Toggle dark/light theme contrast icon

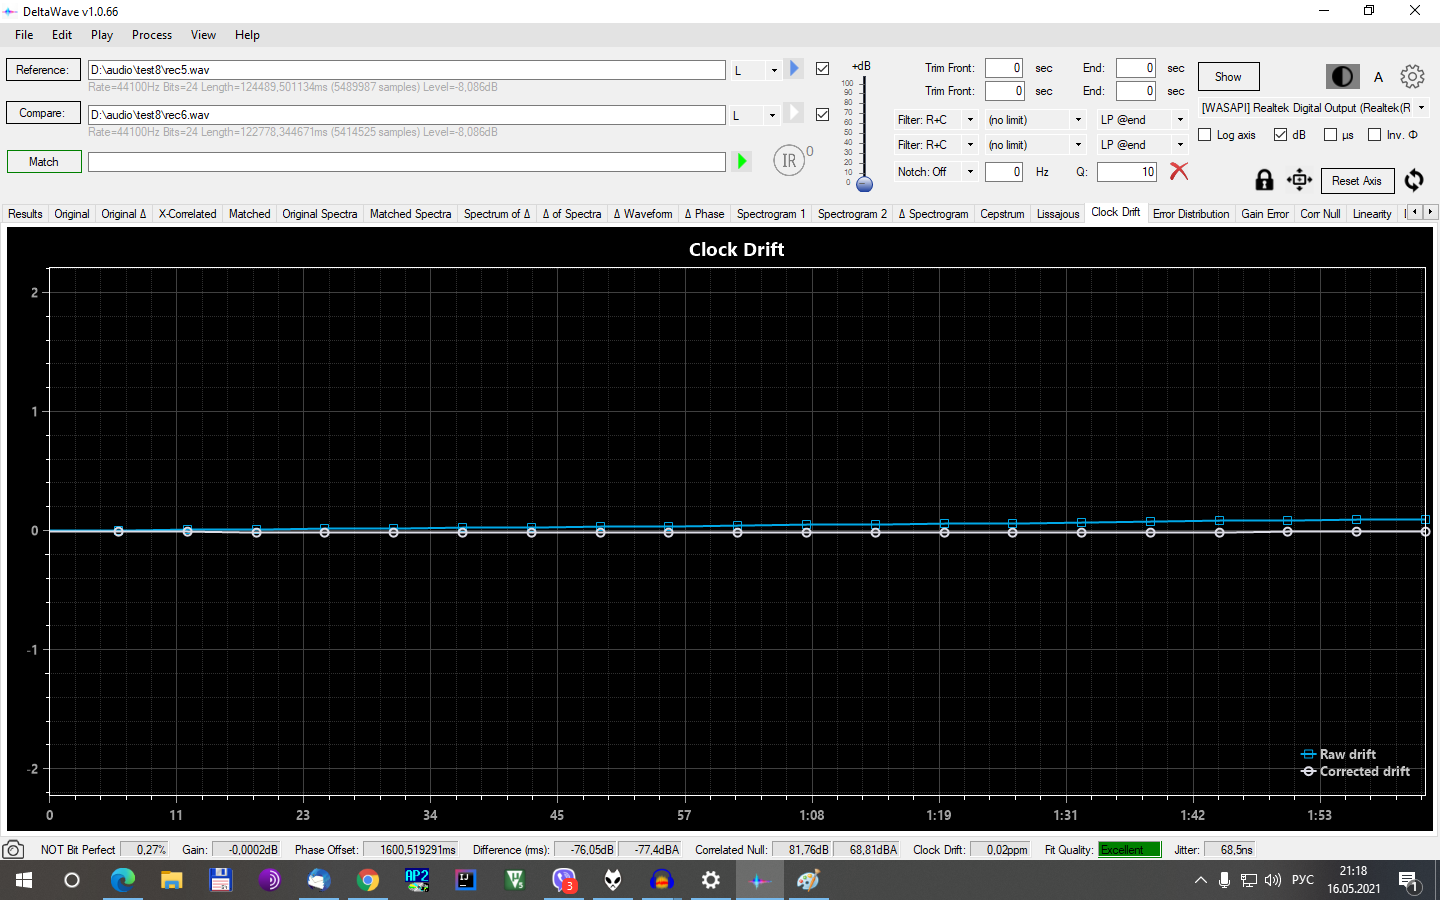pyautogui.click(x=1342, y=76)
